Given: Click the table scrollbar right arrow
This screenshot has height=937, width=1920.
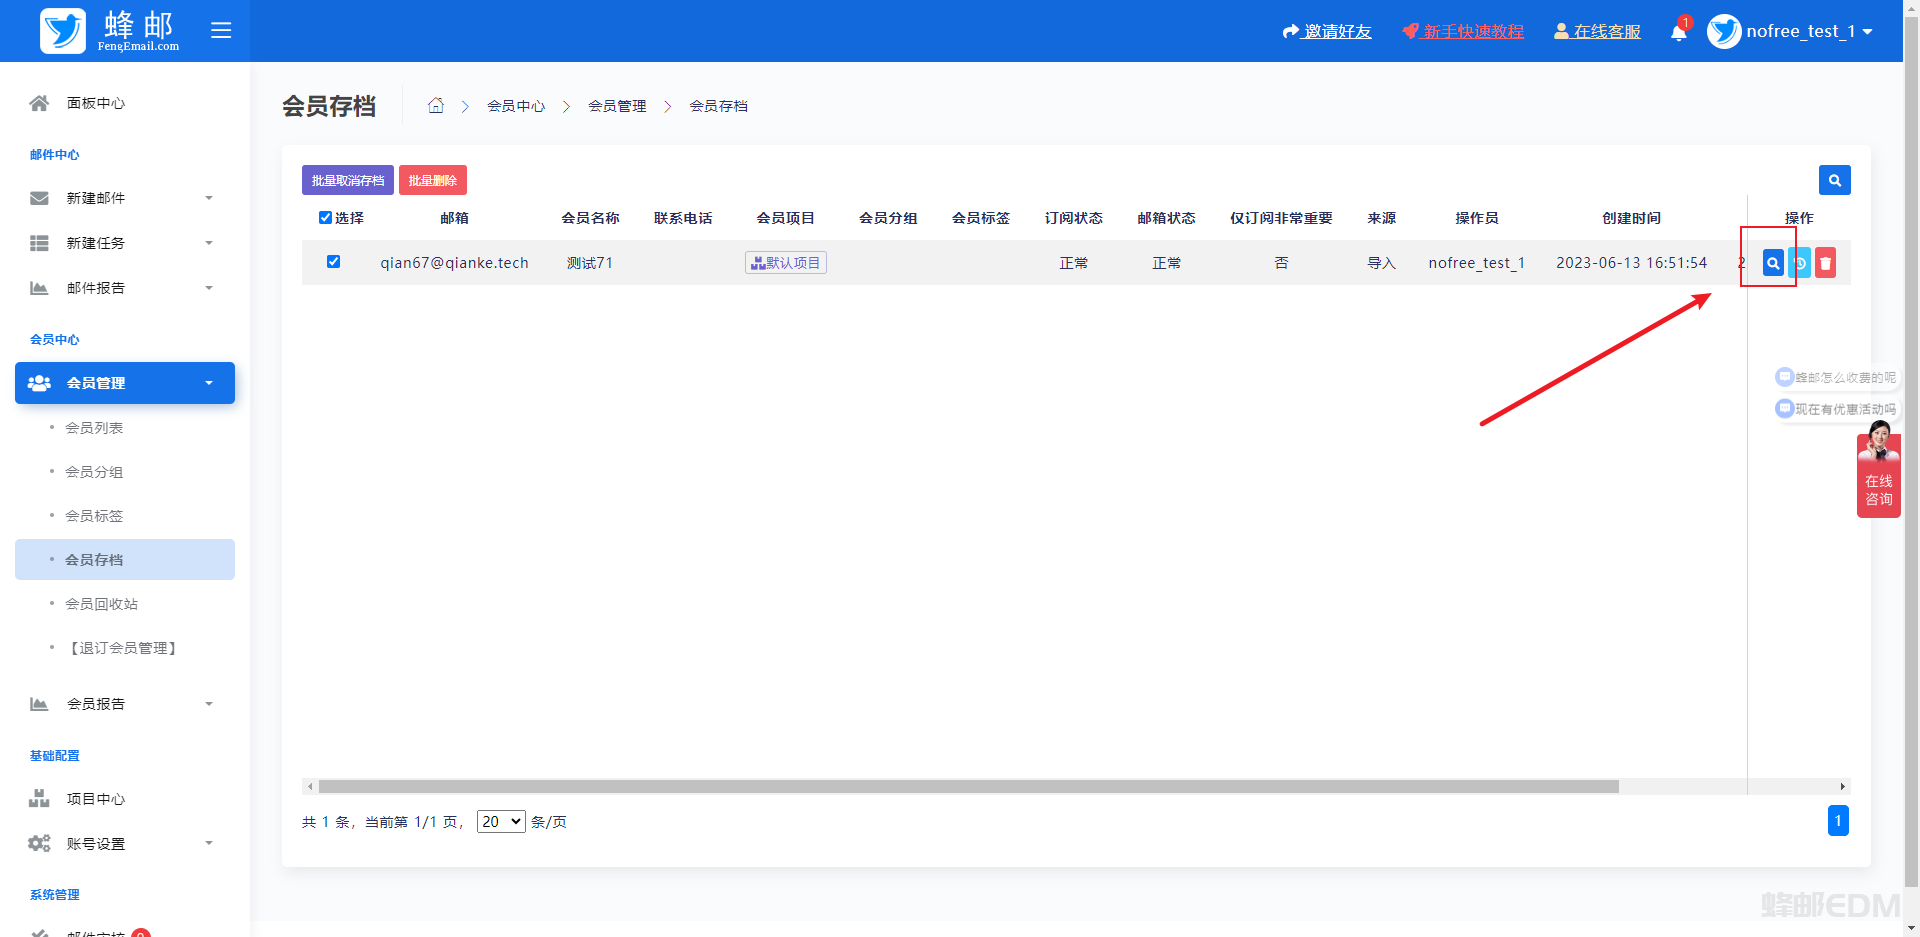Looking at the screenshot, I should 1842,787.
